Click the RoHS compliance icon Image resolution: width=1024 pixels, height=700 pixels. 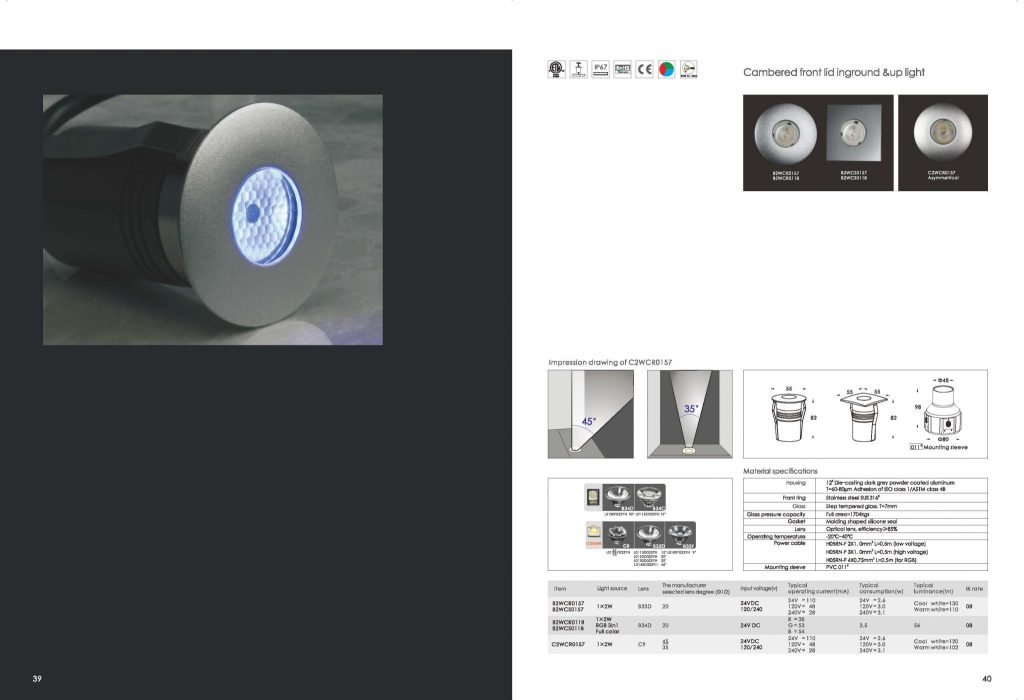[x=622, y=69]
